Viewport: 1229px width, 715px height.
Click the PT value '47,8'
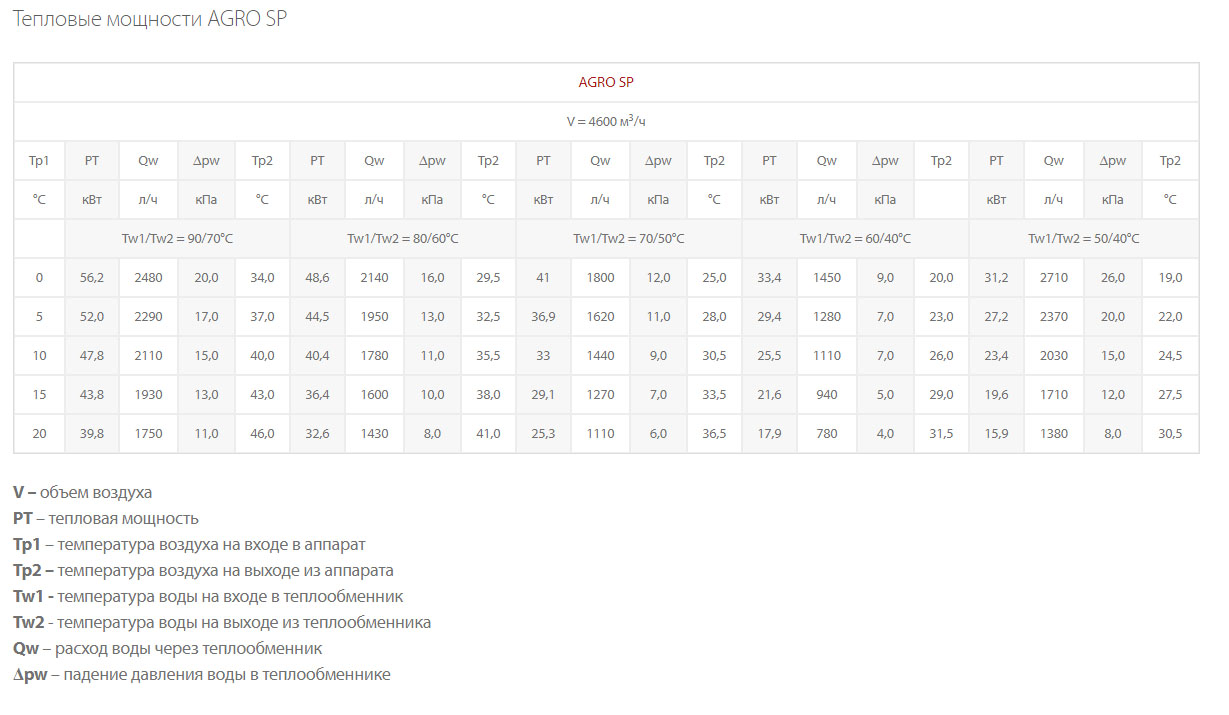point(92,355)
